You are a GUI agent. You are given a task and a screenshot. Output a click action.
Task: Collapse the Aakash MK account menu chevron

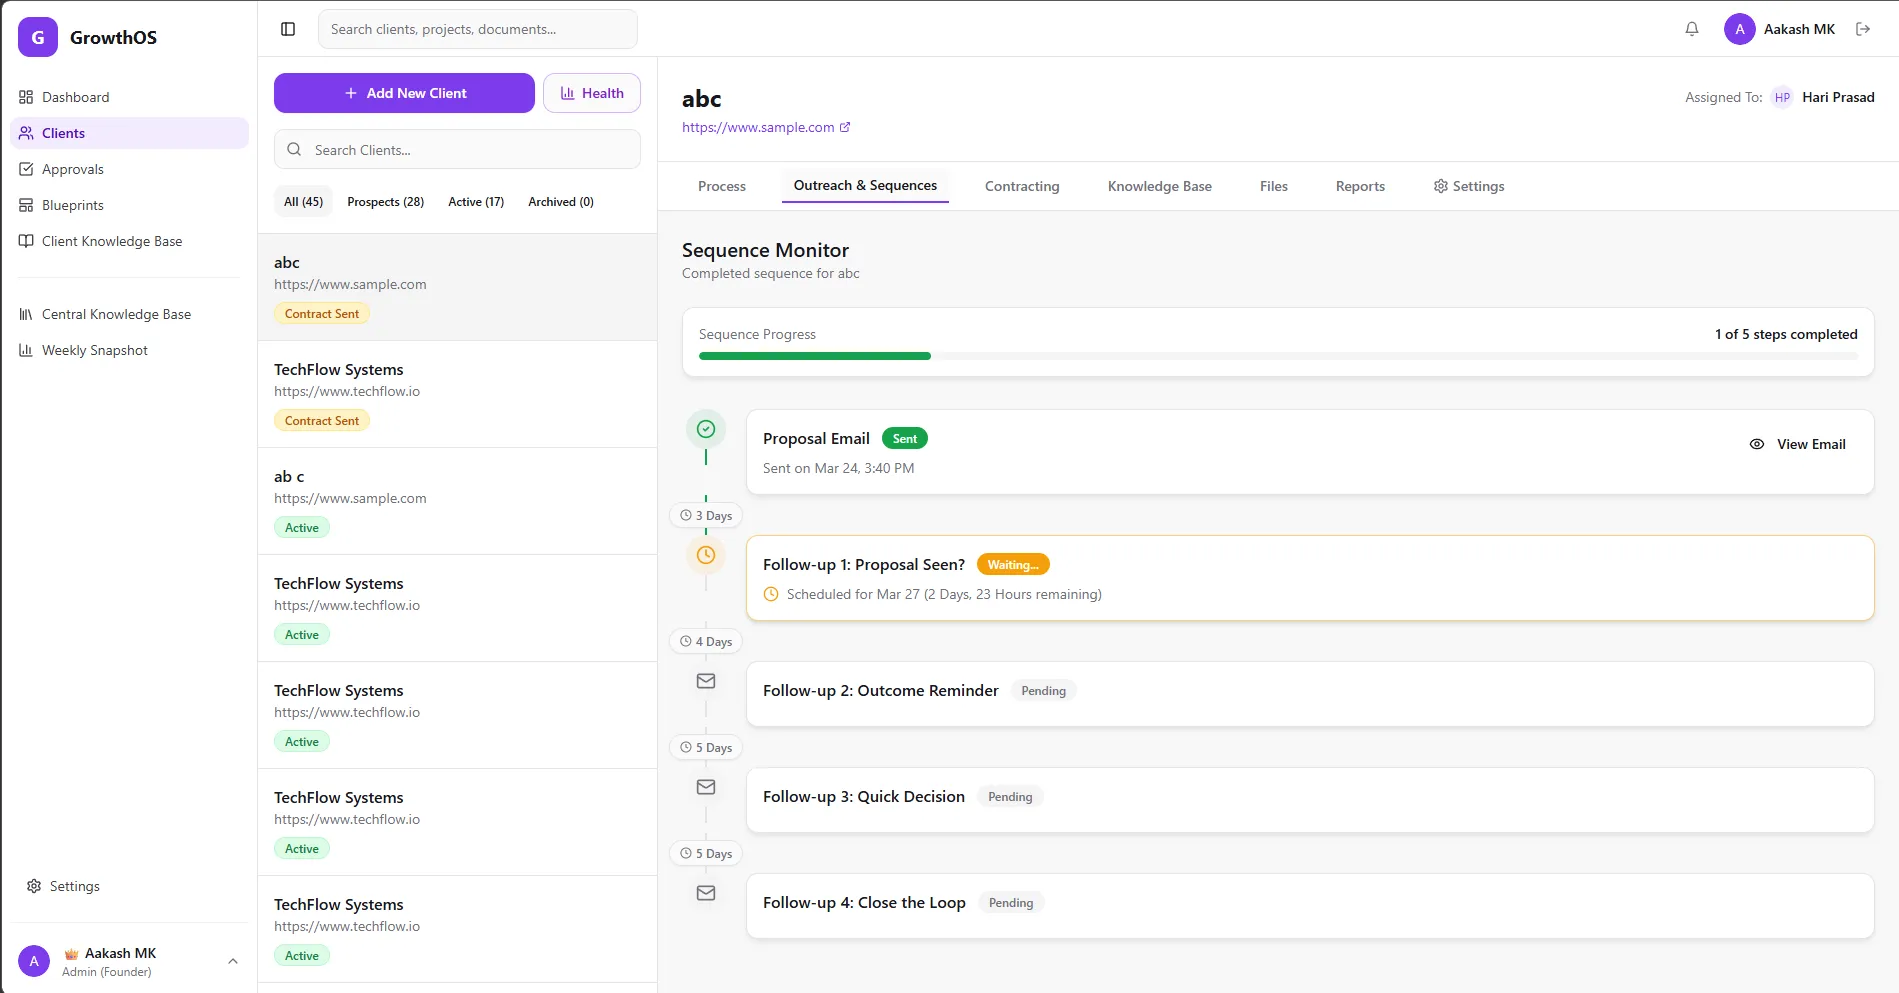click(x=232, y=960)
